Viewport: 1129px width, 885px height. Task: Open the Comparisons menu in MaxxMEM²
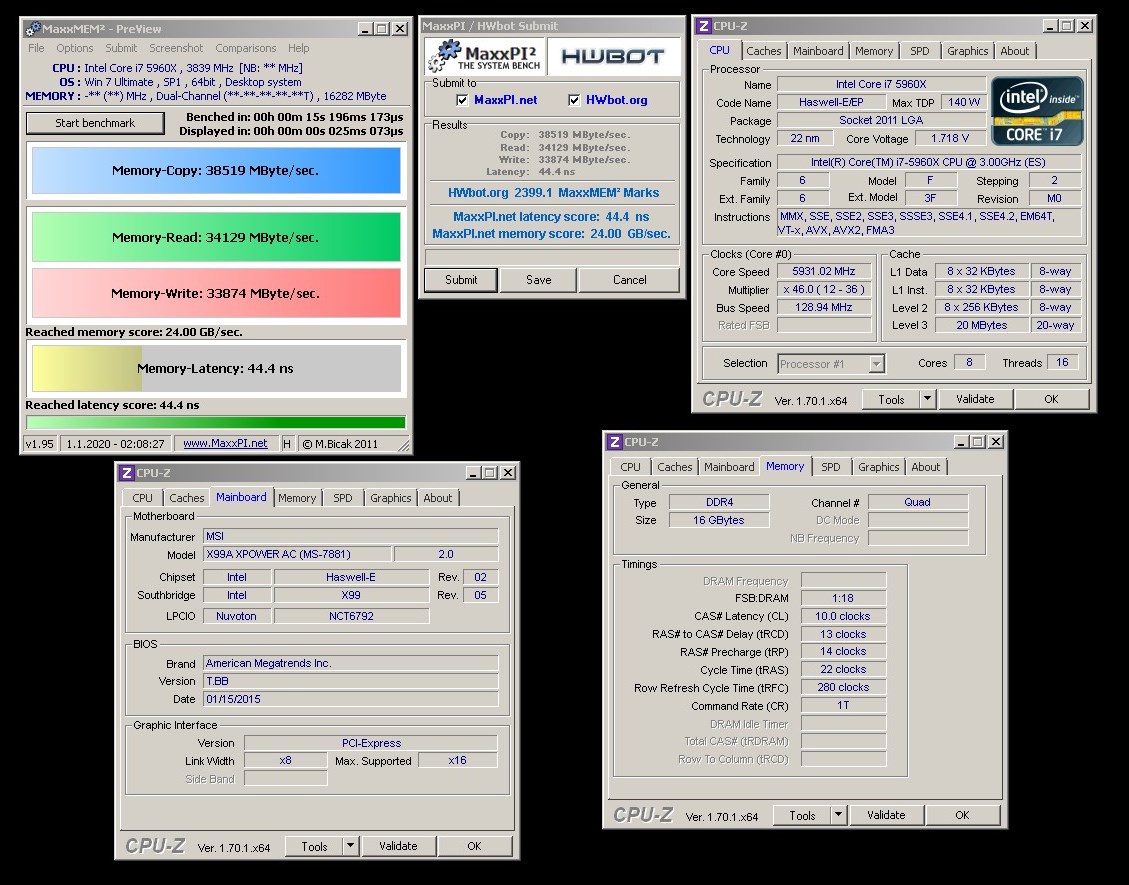pos(246,48)
